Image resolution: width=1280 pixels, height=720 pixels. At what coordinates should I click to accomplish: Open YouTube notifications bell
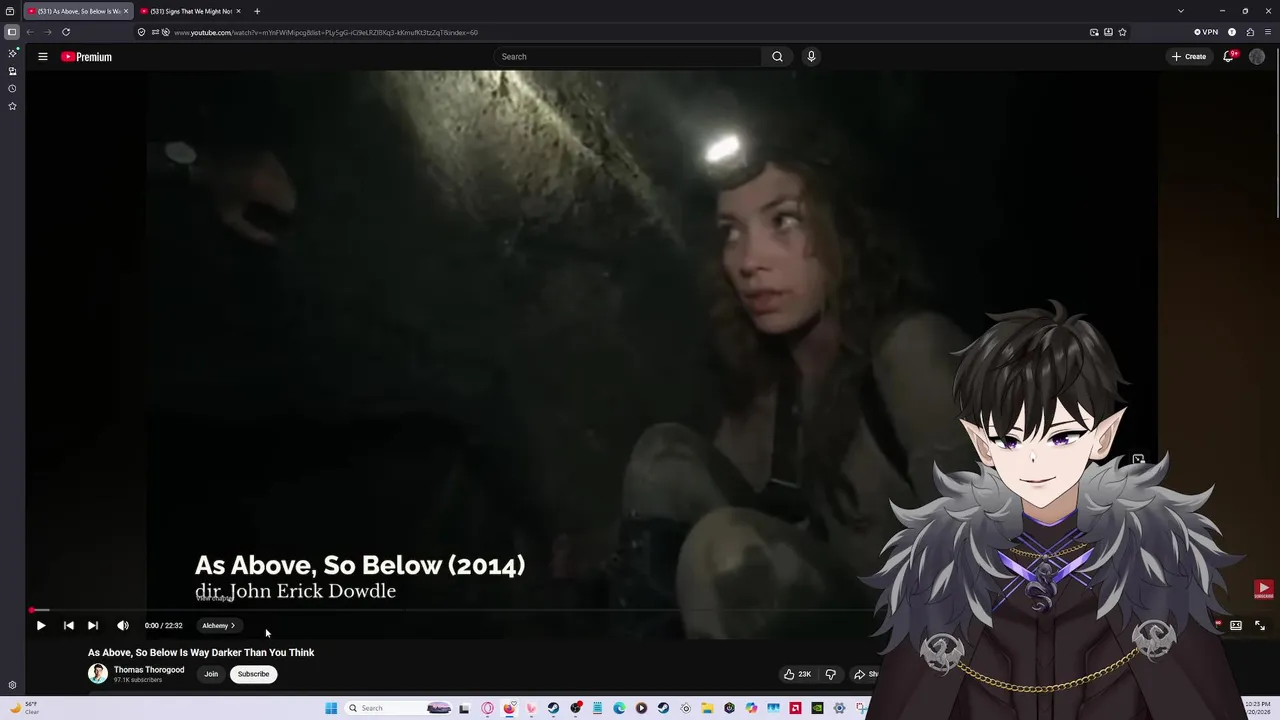pyautogui.click(x=1229, y=56)
